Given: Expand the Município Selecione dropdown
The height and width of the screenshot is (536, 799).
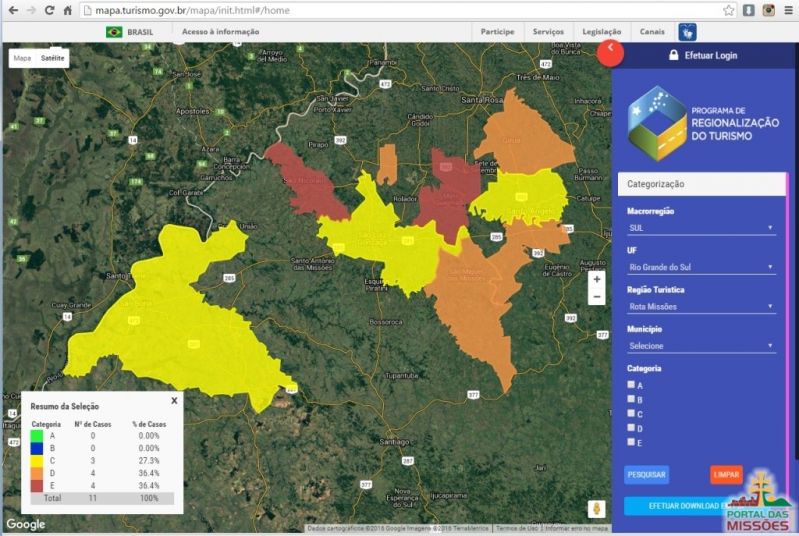Looking at the screenshot, I should tap(700, 346).
